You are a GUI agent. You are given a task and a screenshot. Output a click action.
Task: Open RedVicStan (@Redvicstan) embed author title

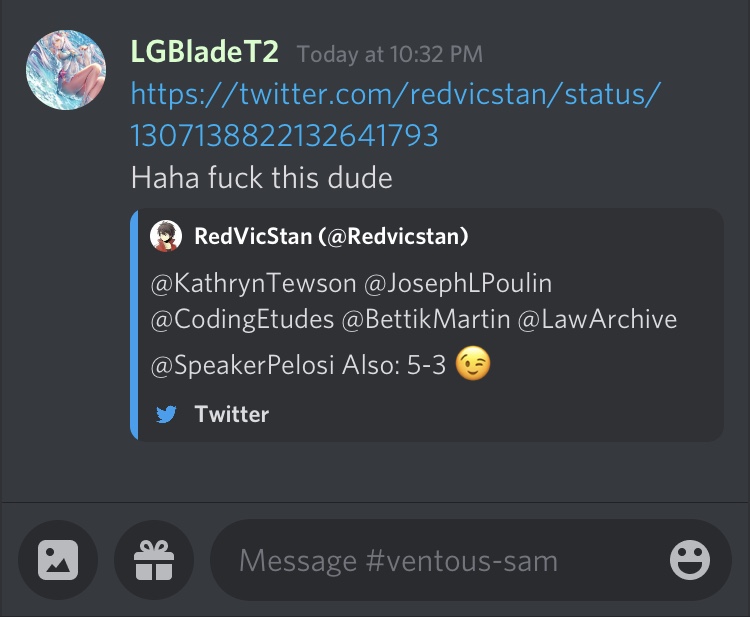click(x=331, y=236)
